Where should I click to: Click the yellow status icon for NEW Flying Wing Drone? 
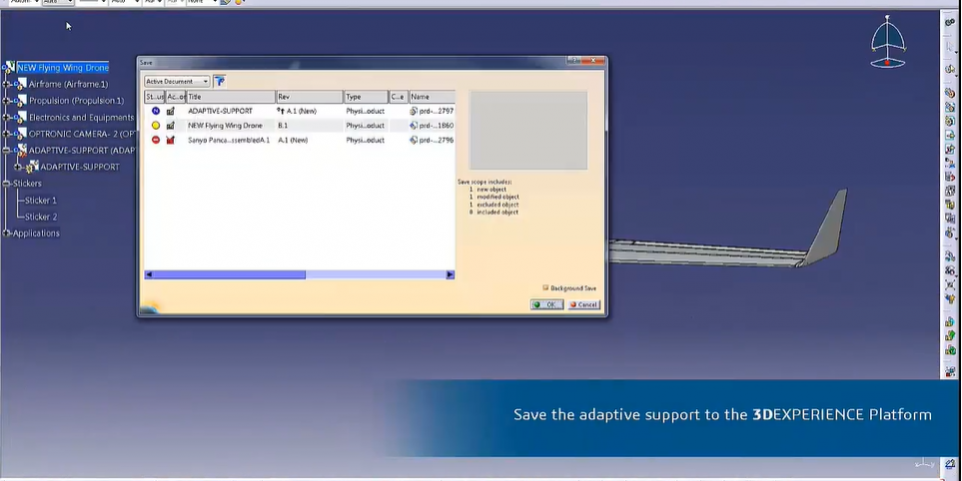156,126
